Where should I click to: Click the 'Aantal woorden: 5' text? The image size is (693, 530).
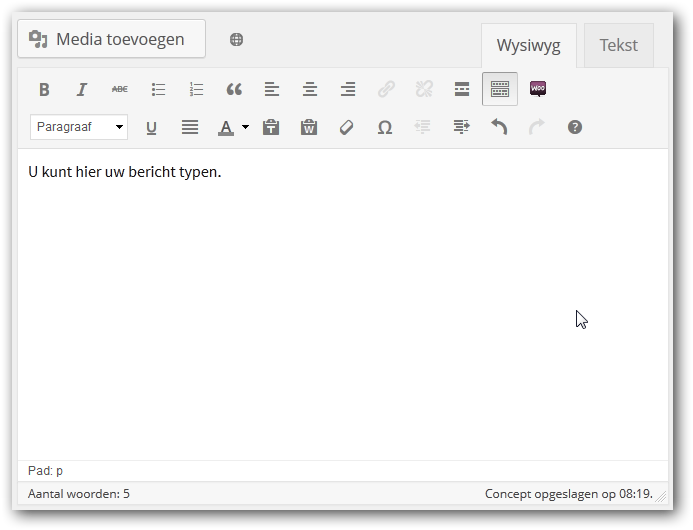(79, 494)
